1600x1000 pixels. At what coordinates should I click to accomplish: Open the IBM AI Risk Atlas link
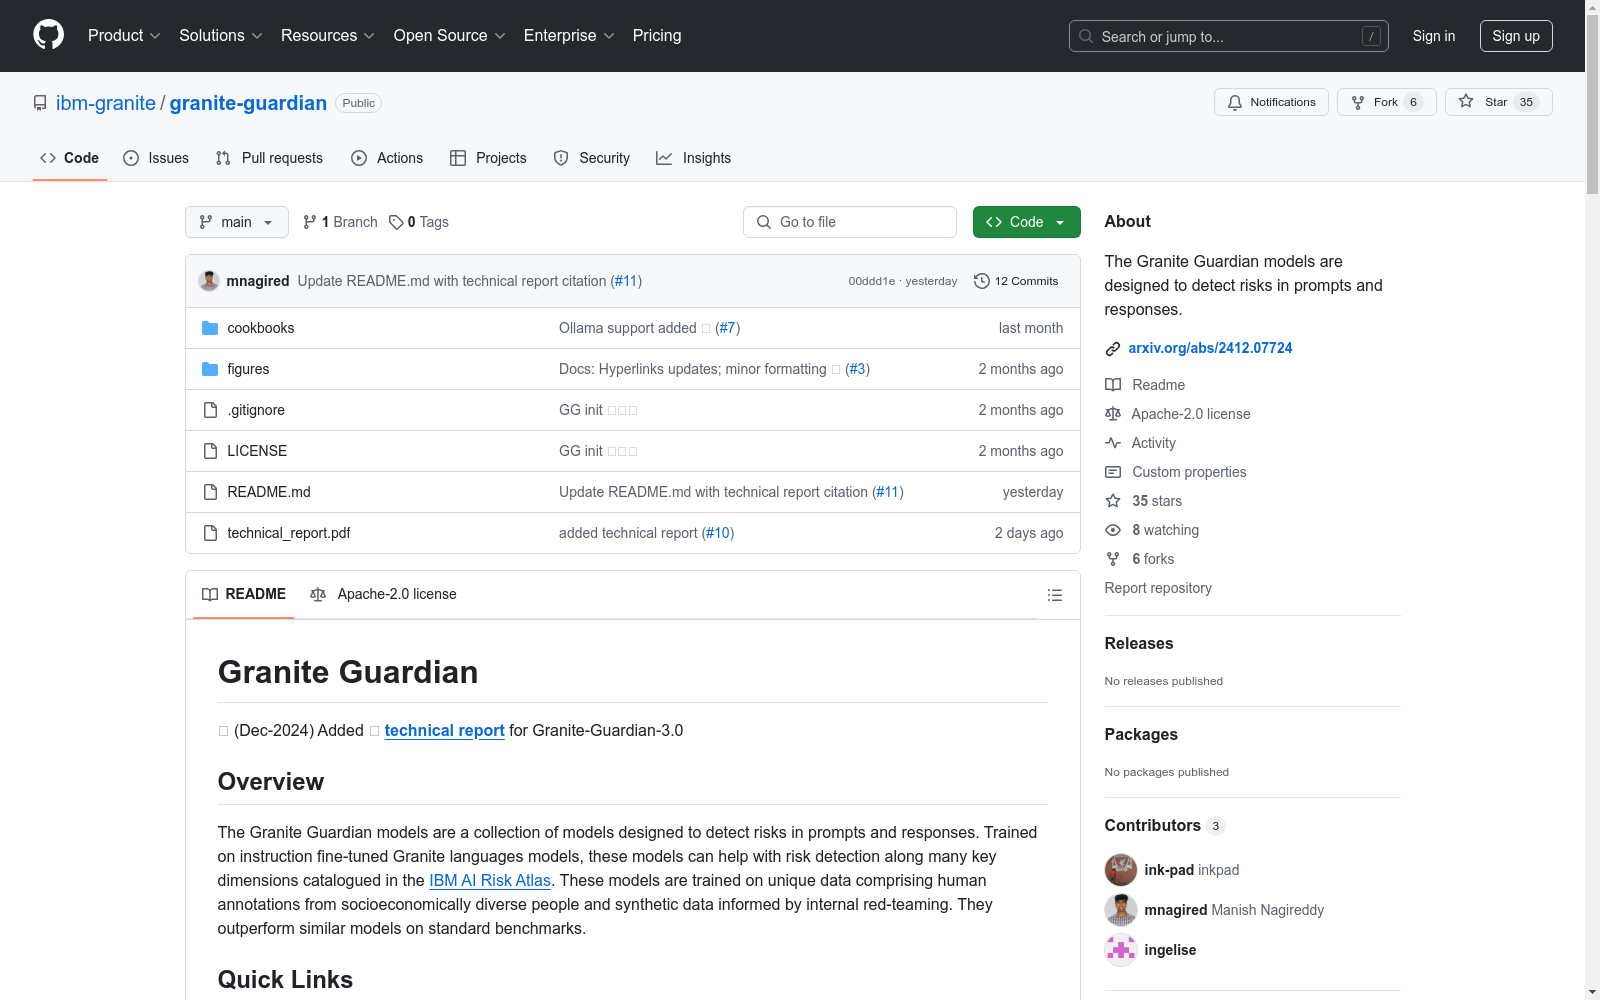490,880
